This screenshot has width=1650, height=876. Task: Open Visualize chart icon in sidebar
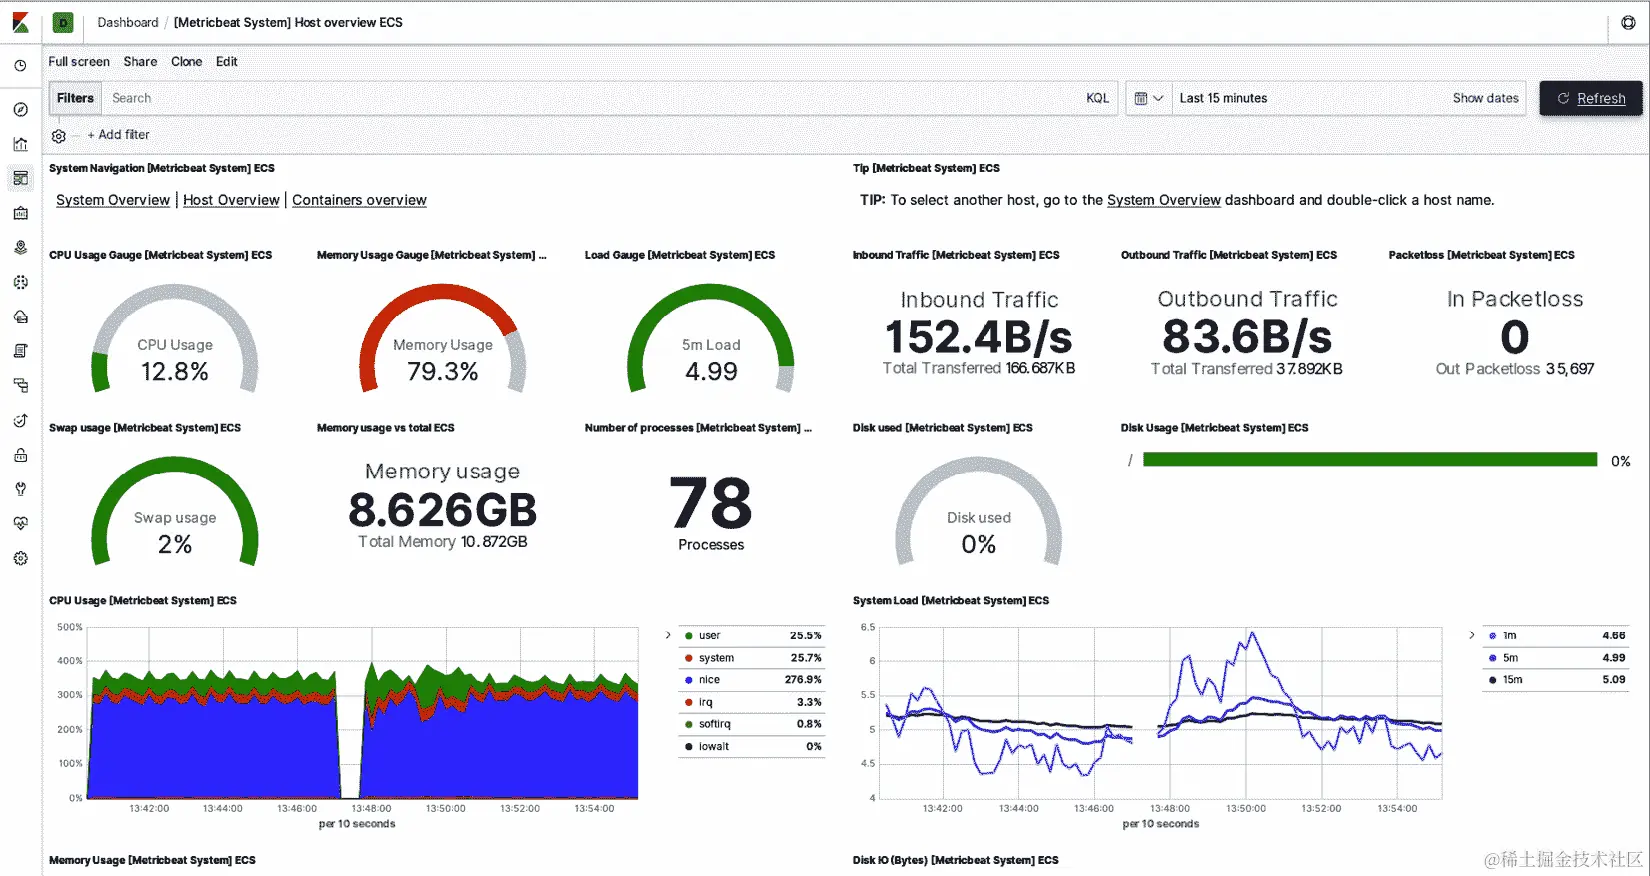(20, 144)
